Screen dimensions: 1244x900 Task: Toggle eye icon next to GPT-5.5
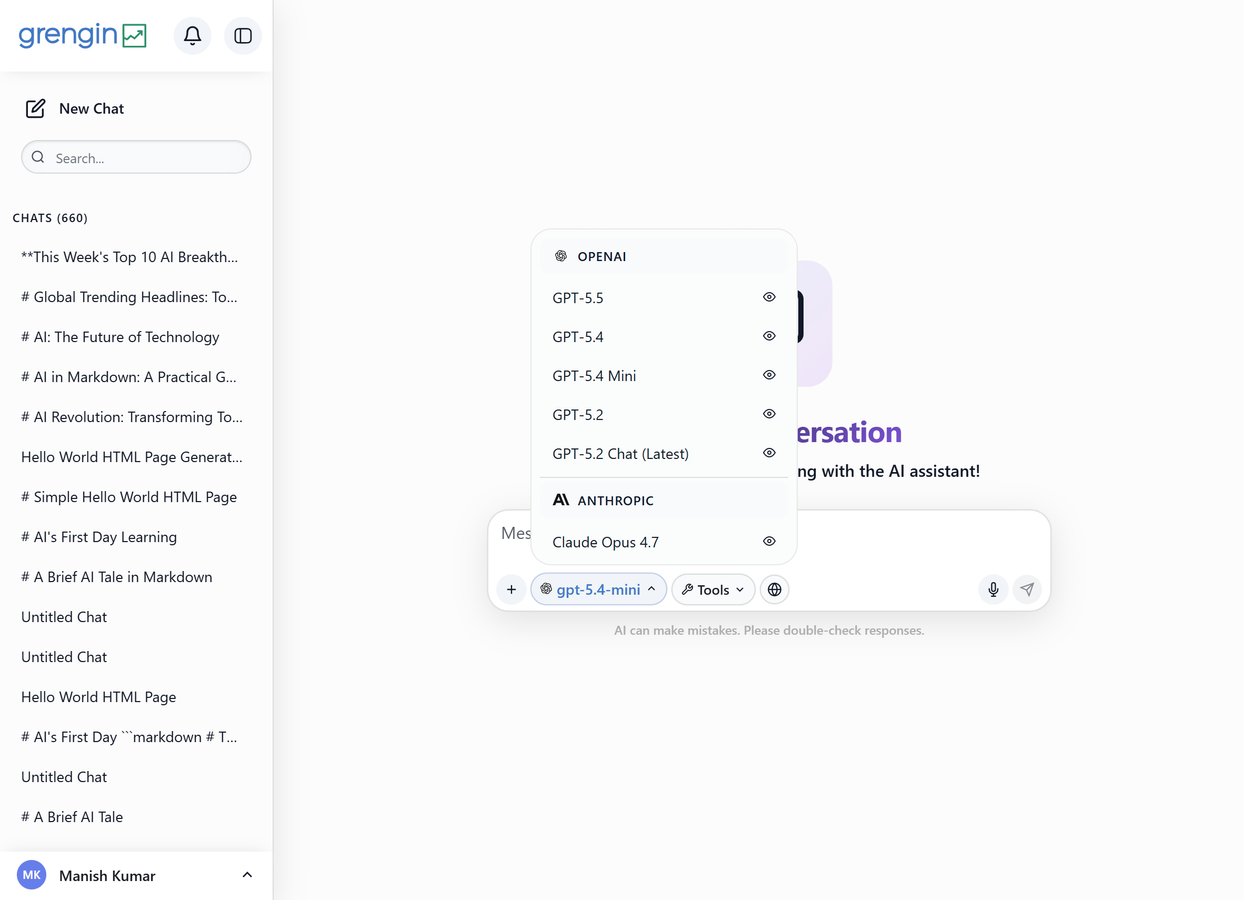(x=769, y=297)
